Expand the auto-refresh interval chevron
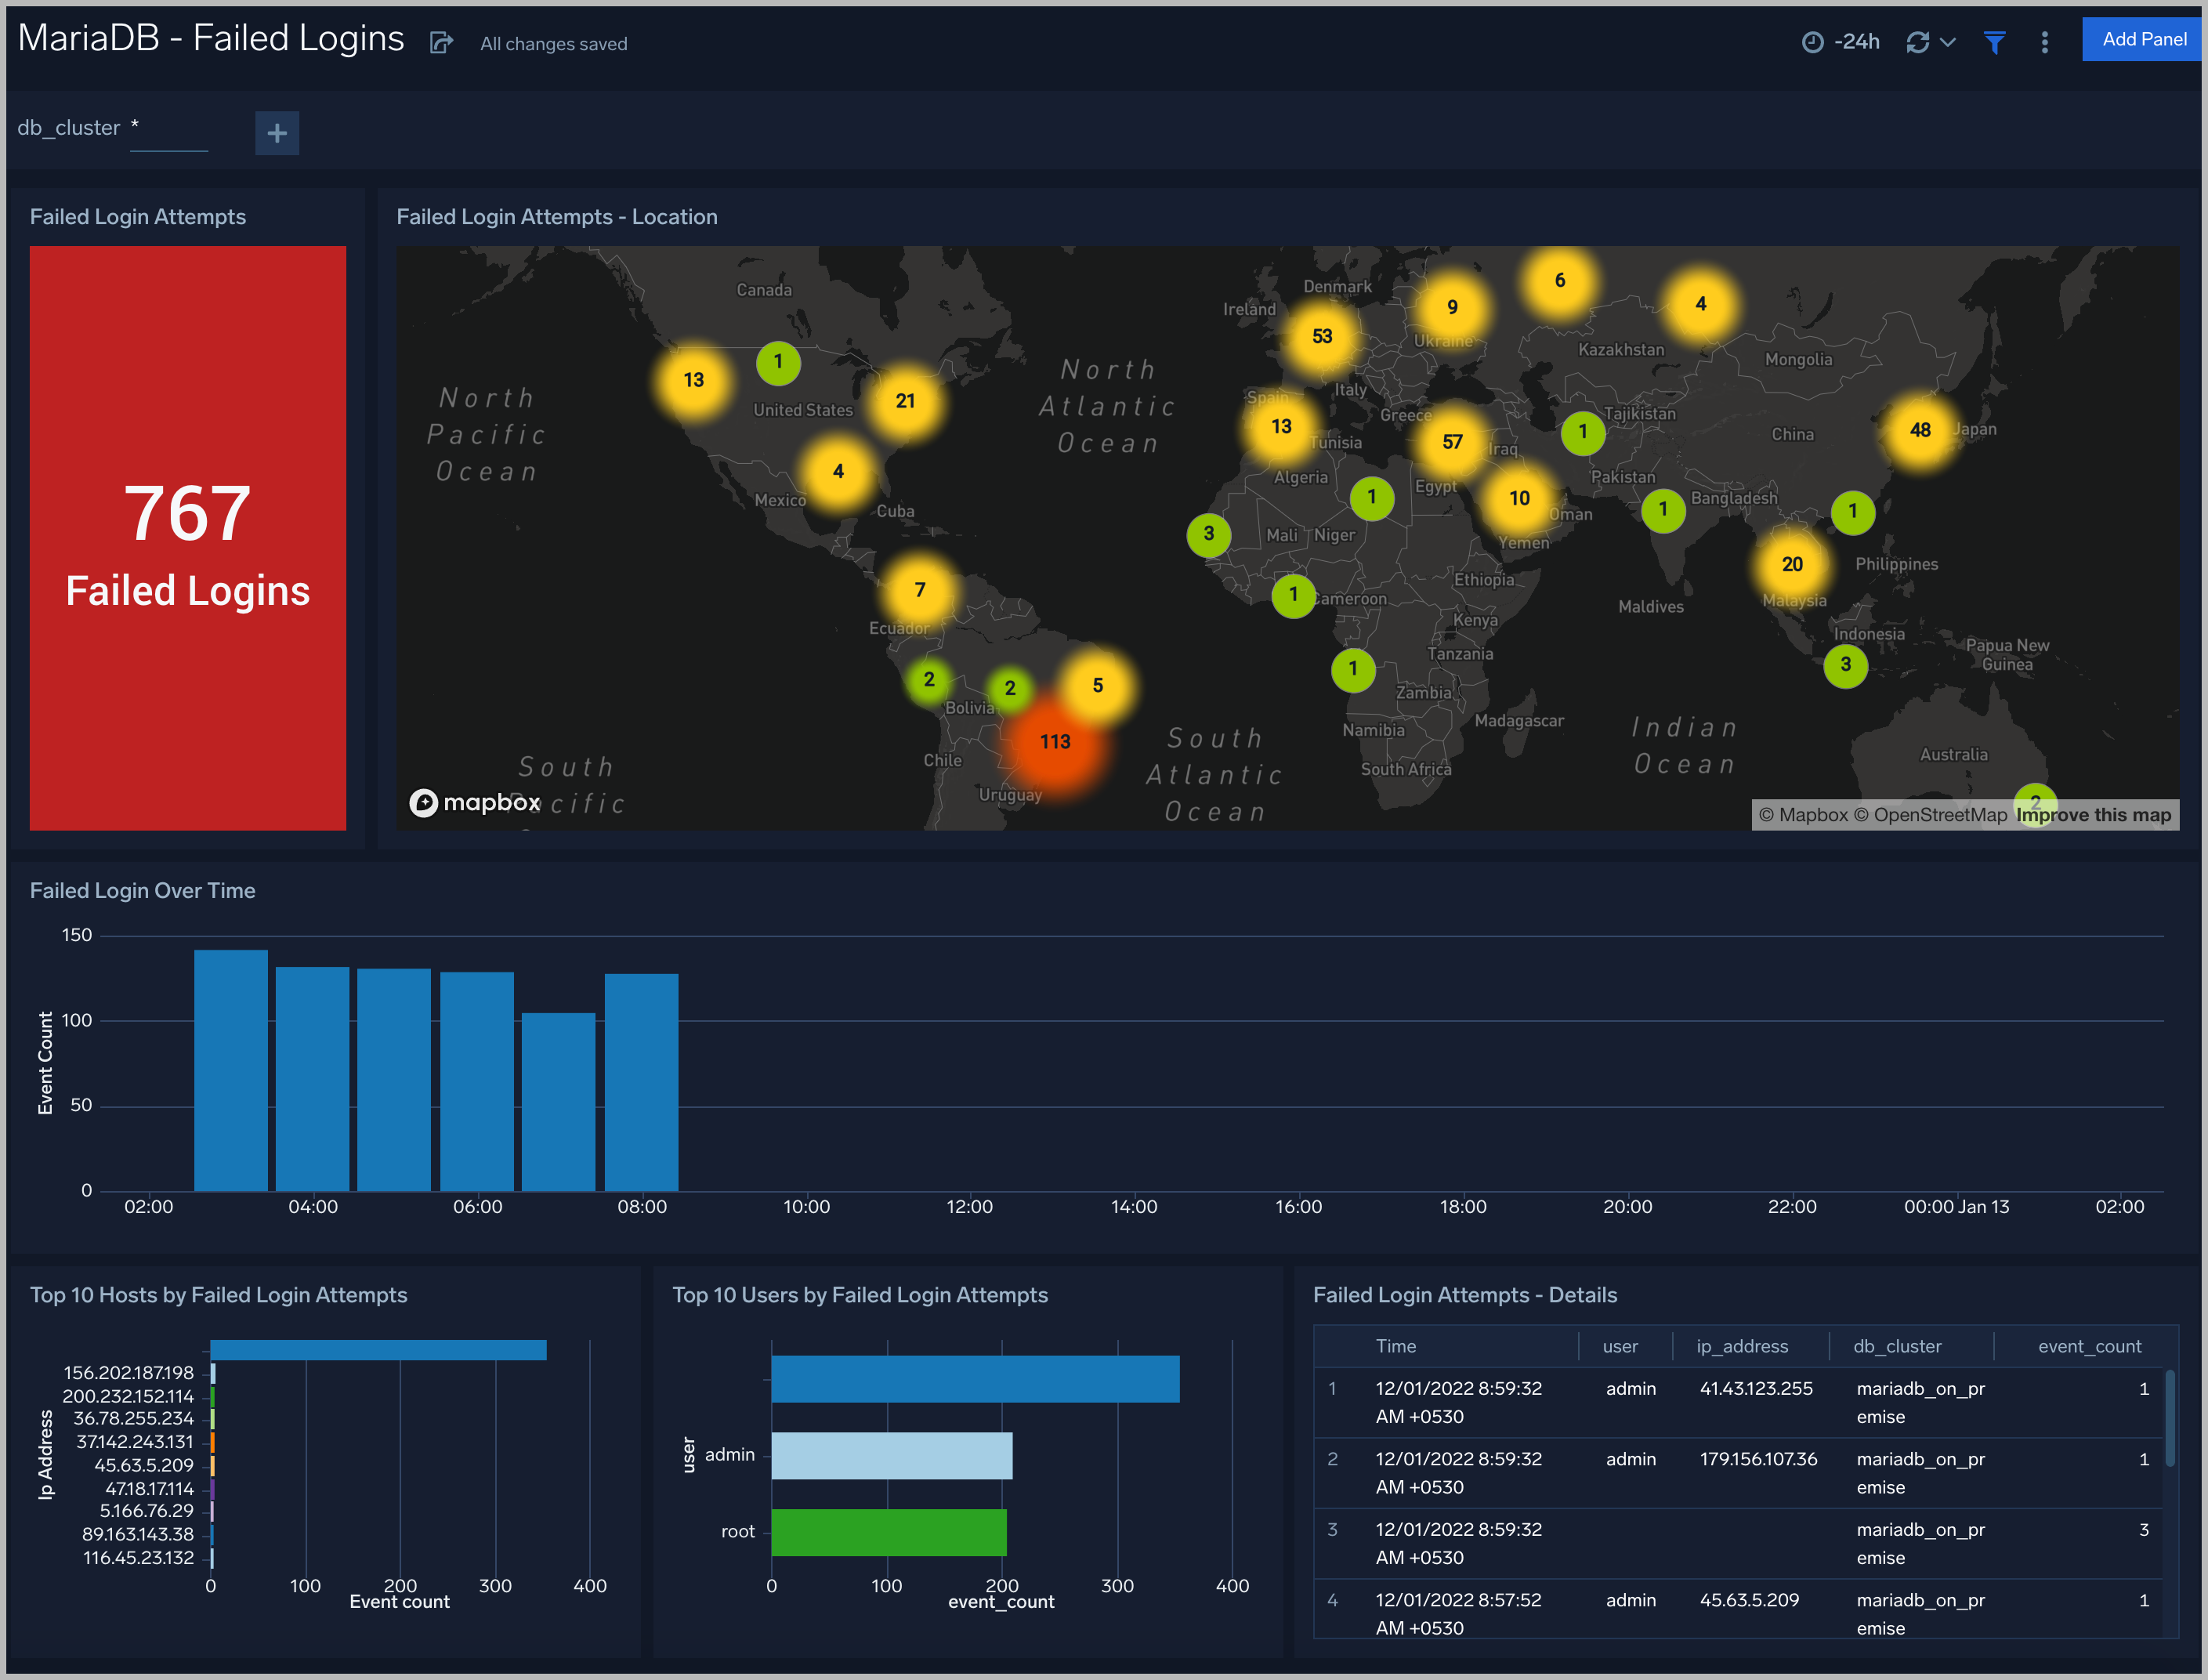This screenshot has height=1680, width=2208. [1948, 42]
